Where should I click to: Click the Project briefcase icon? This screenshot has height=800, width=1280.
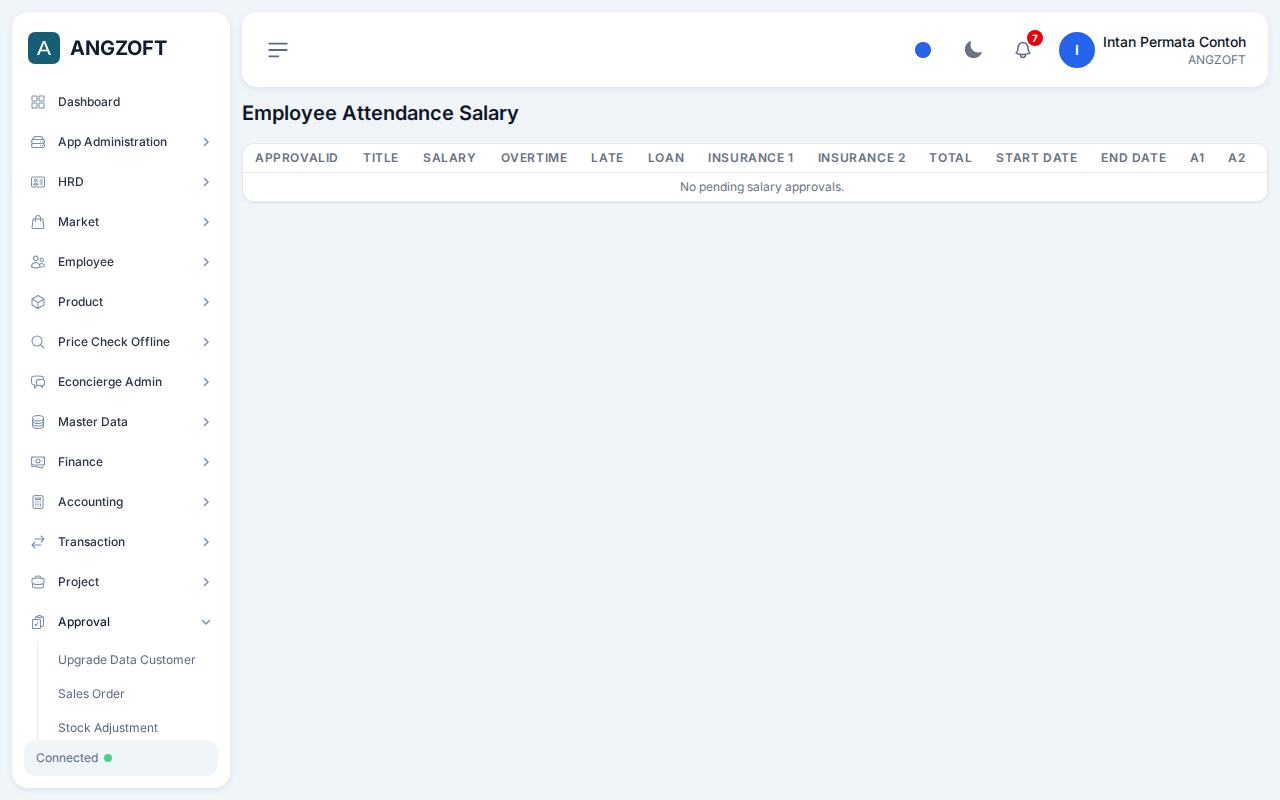[38, 582]
